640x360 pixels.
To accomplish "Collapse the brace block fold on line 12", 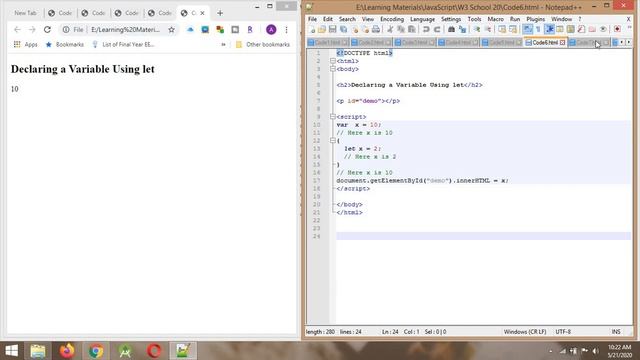I will (333, 140).
